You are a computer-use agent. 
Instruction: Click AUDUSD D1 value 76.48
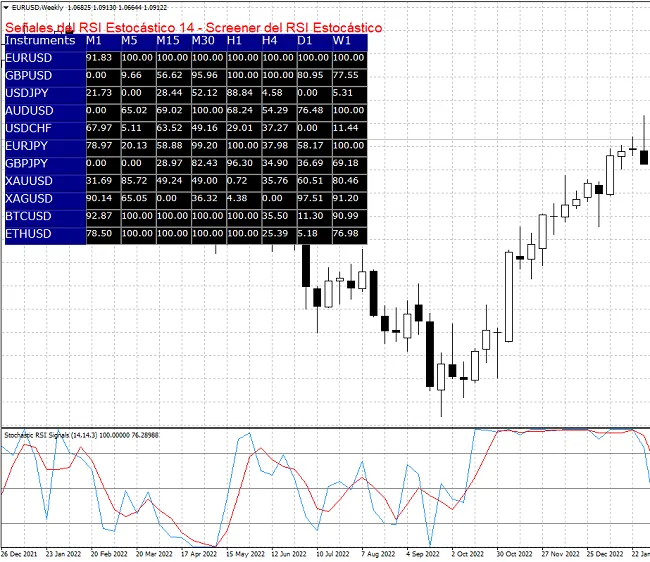310,111
